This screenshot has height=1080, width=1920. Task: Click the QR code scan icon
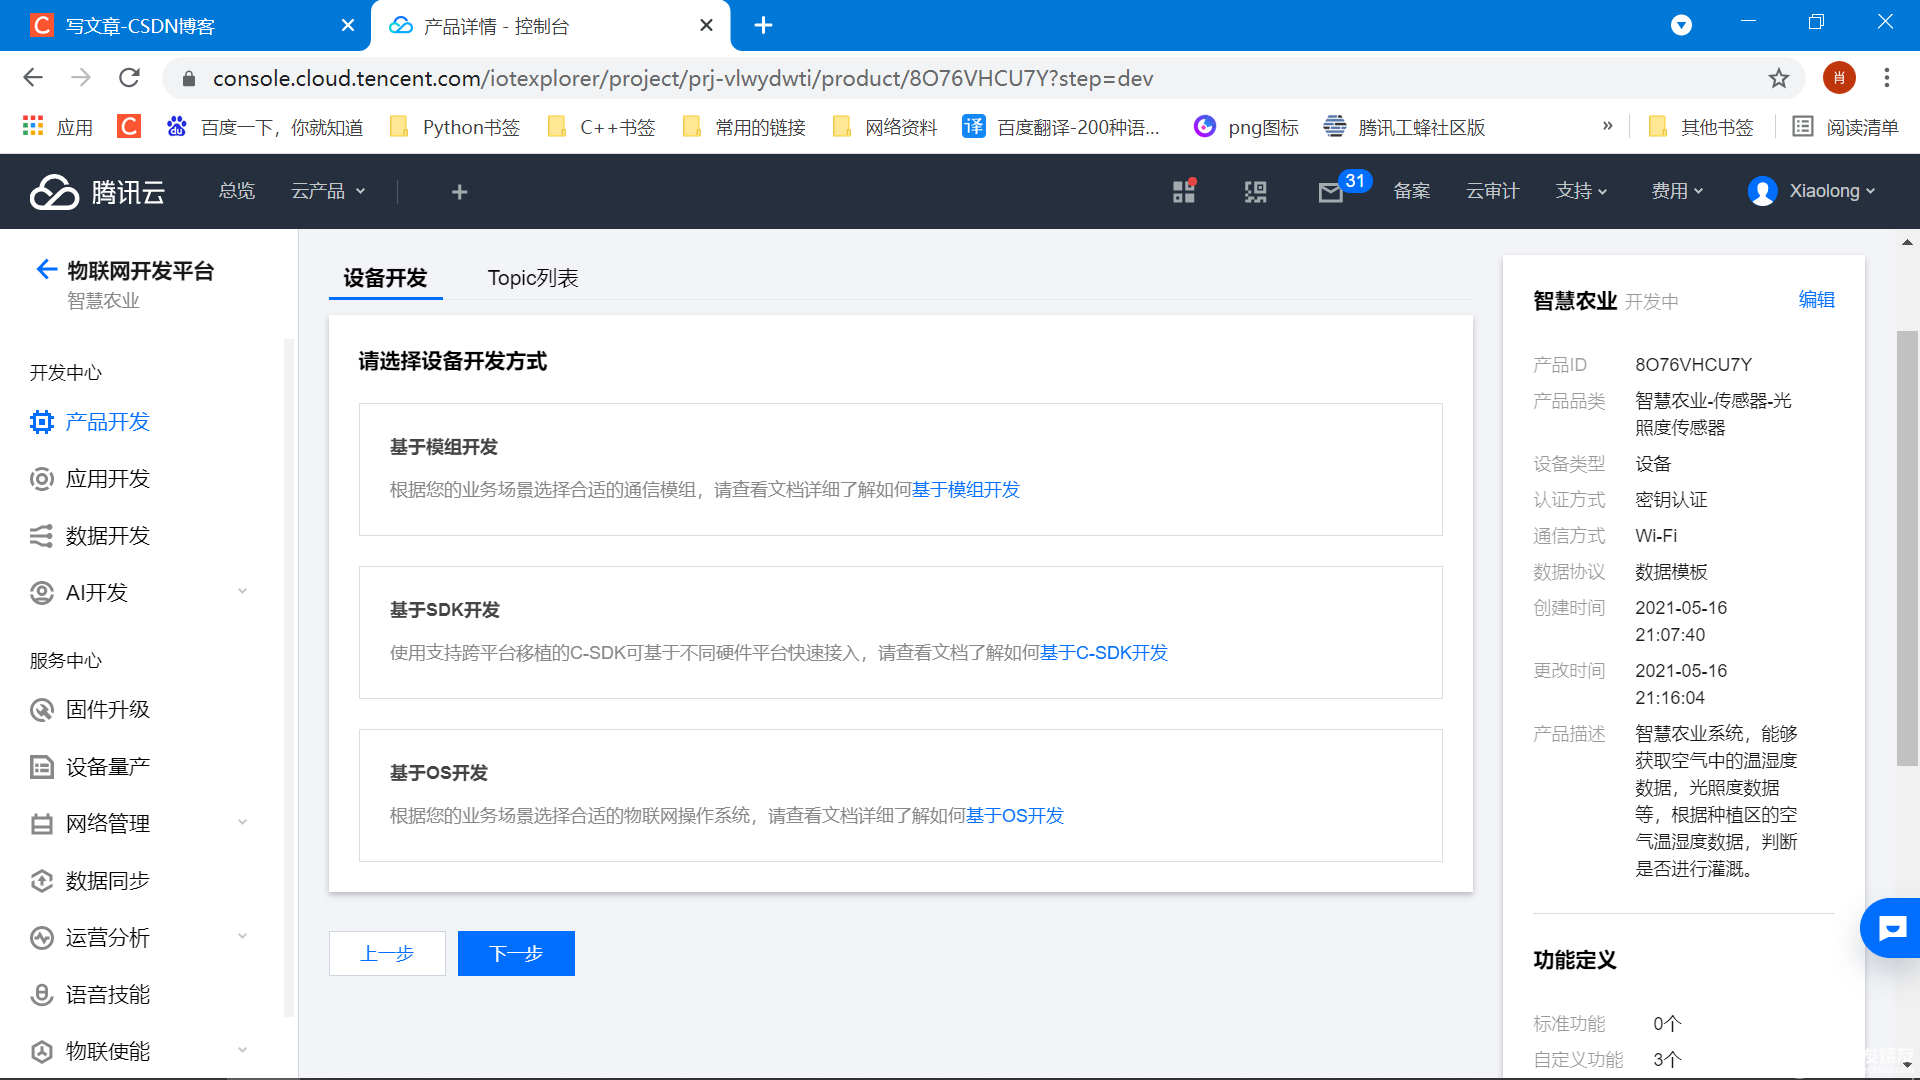coord(1256,192)
